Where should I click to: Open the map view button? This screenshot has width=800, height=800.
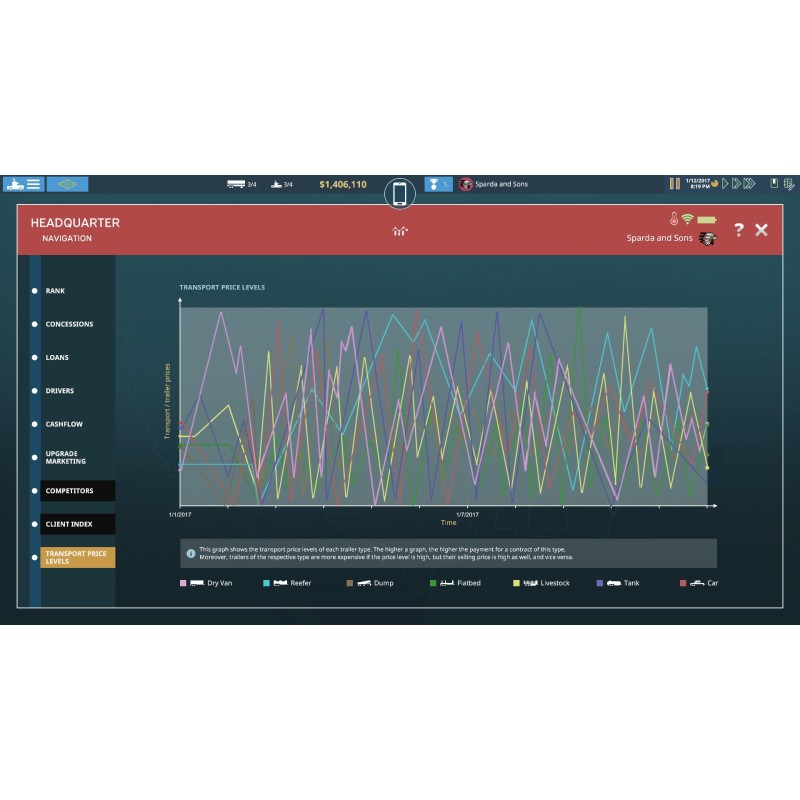(x=67, y=184)
